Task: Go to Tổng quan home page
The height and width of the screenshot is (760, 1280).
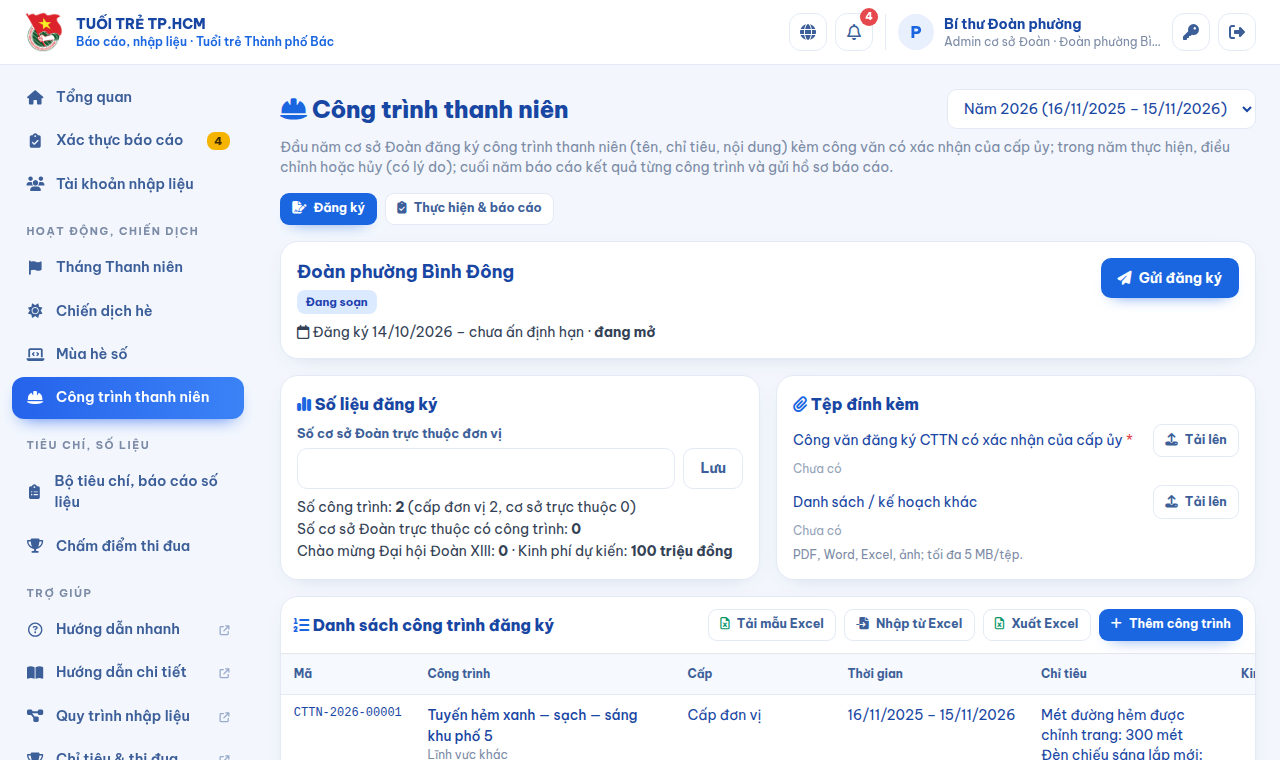Action: 128,97
